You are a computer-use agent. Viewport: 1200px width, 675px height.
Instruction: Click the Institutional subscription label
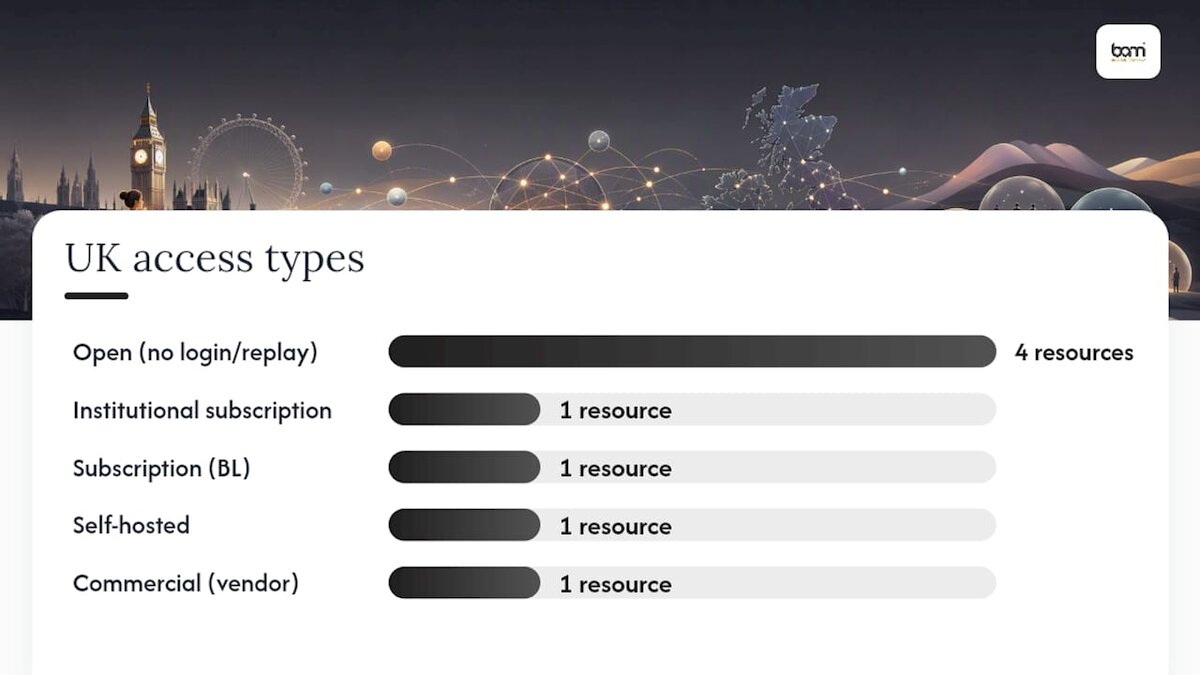202,411
